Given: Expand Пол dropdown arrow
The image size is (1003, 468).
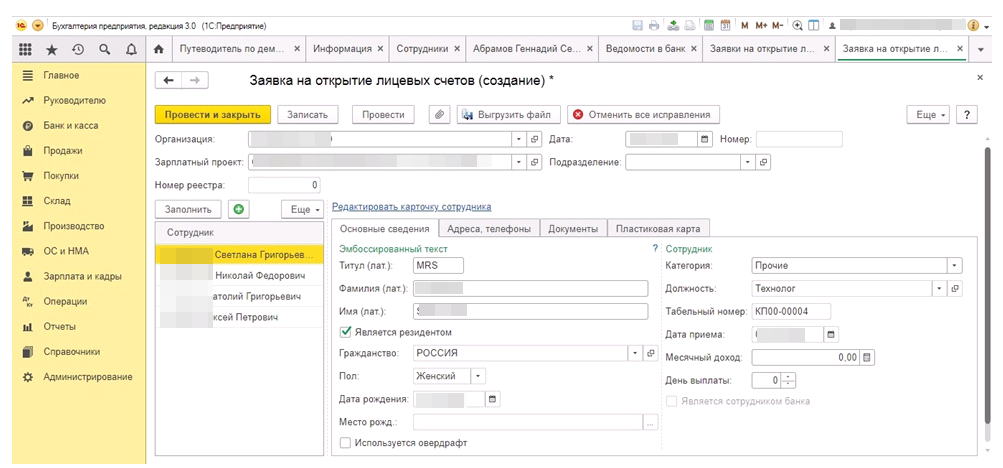Looking at the screenshot, I should pos(478,376).
